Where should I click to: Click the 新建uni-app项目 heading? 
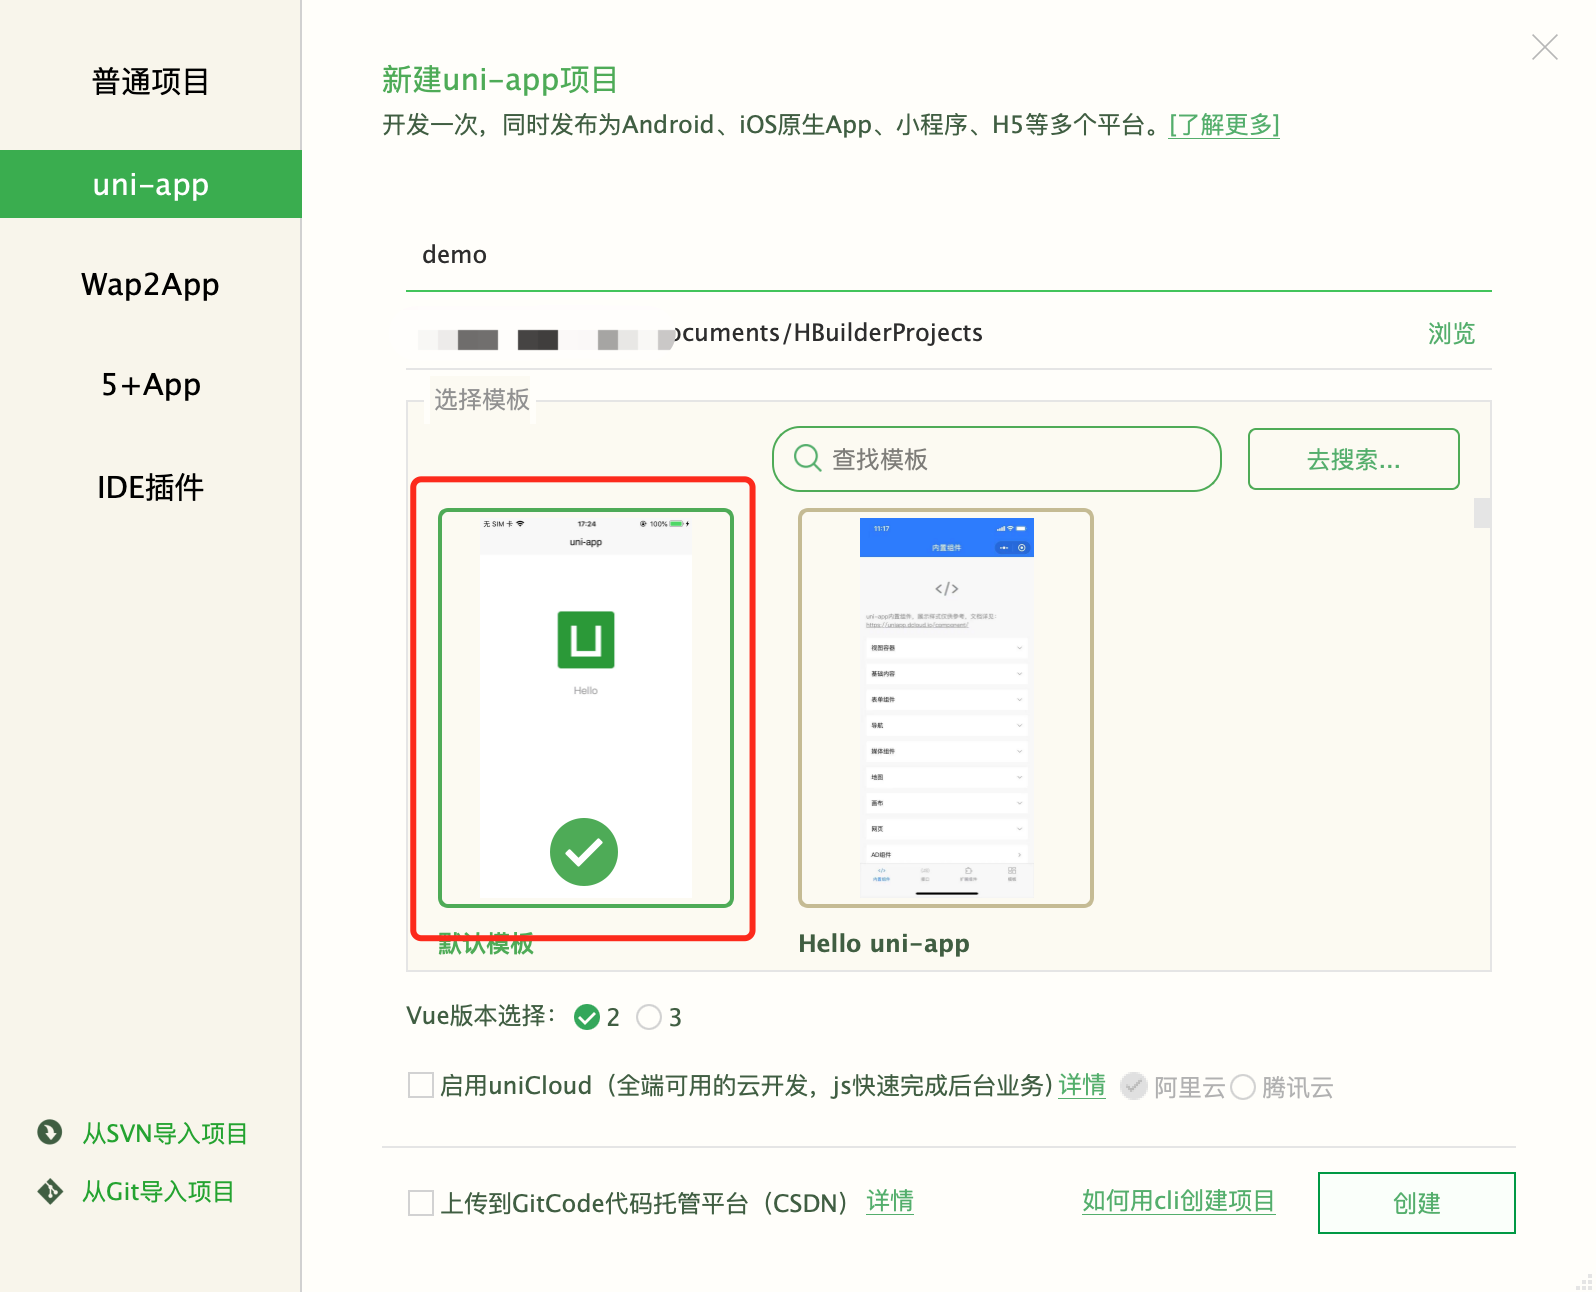pos(500,80)
